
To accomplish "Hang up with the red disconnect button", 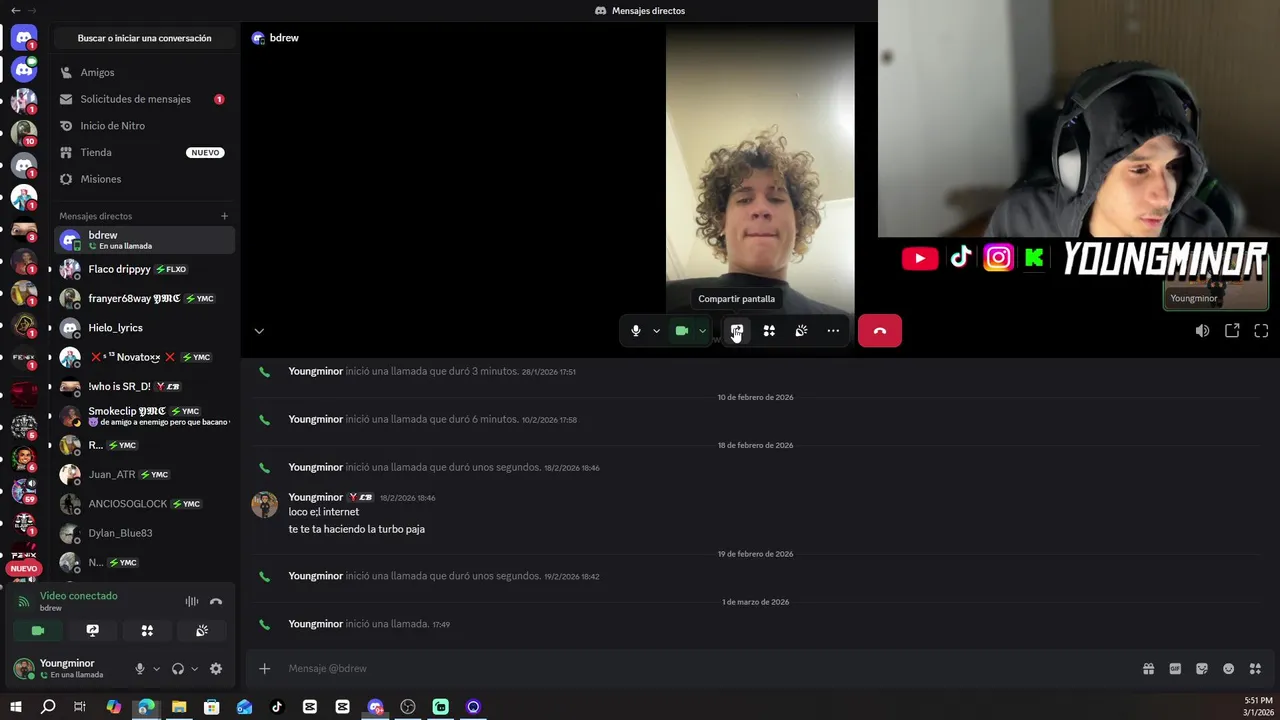I will [880, 331].
